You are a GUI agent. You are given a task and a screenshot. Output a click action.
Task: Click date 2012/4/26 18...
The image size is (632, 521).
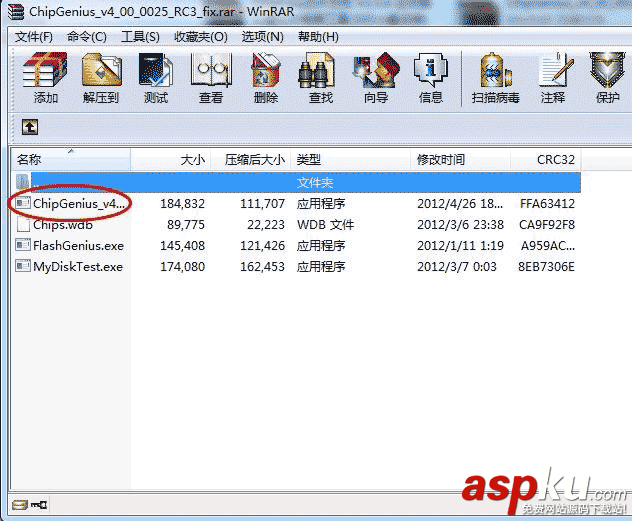tap(460, 203)
